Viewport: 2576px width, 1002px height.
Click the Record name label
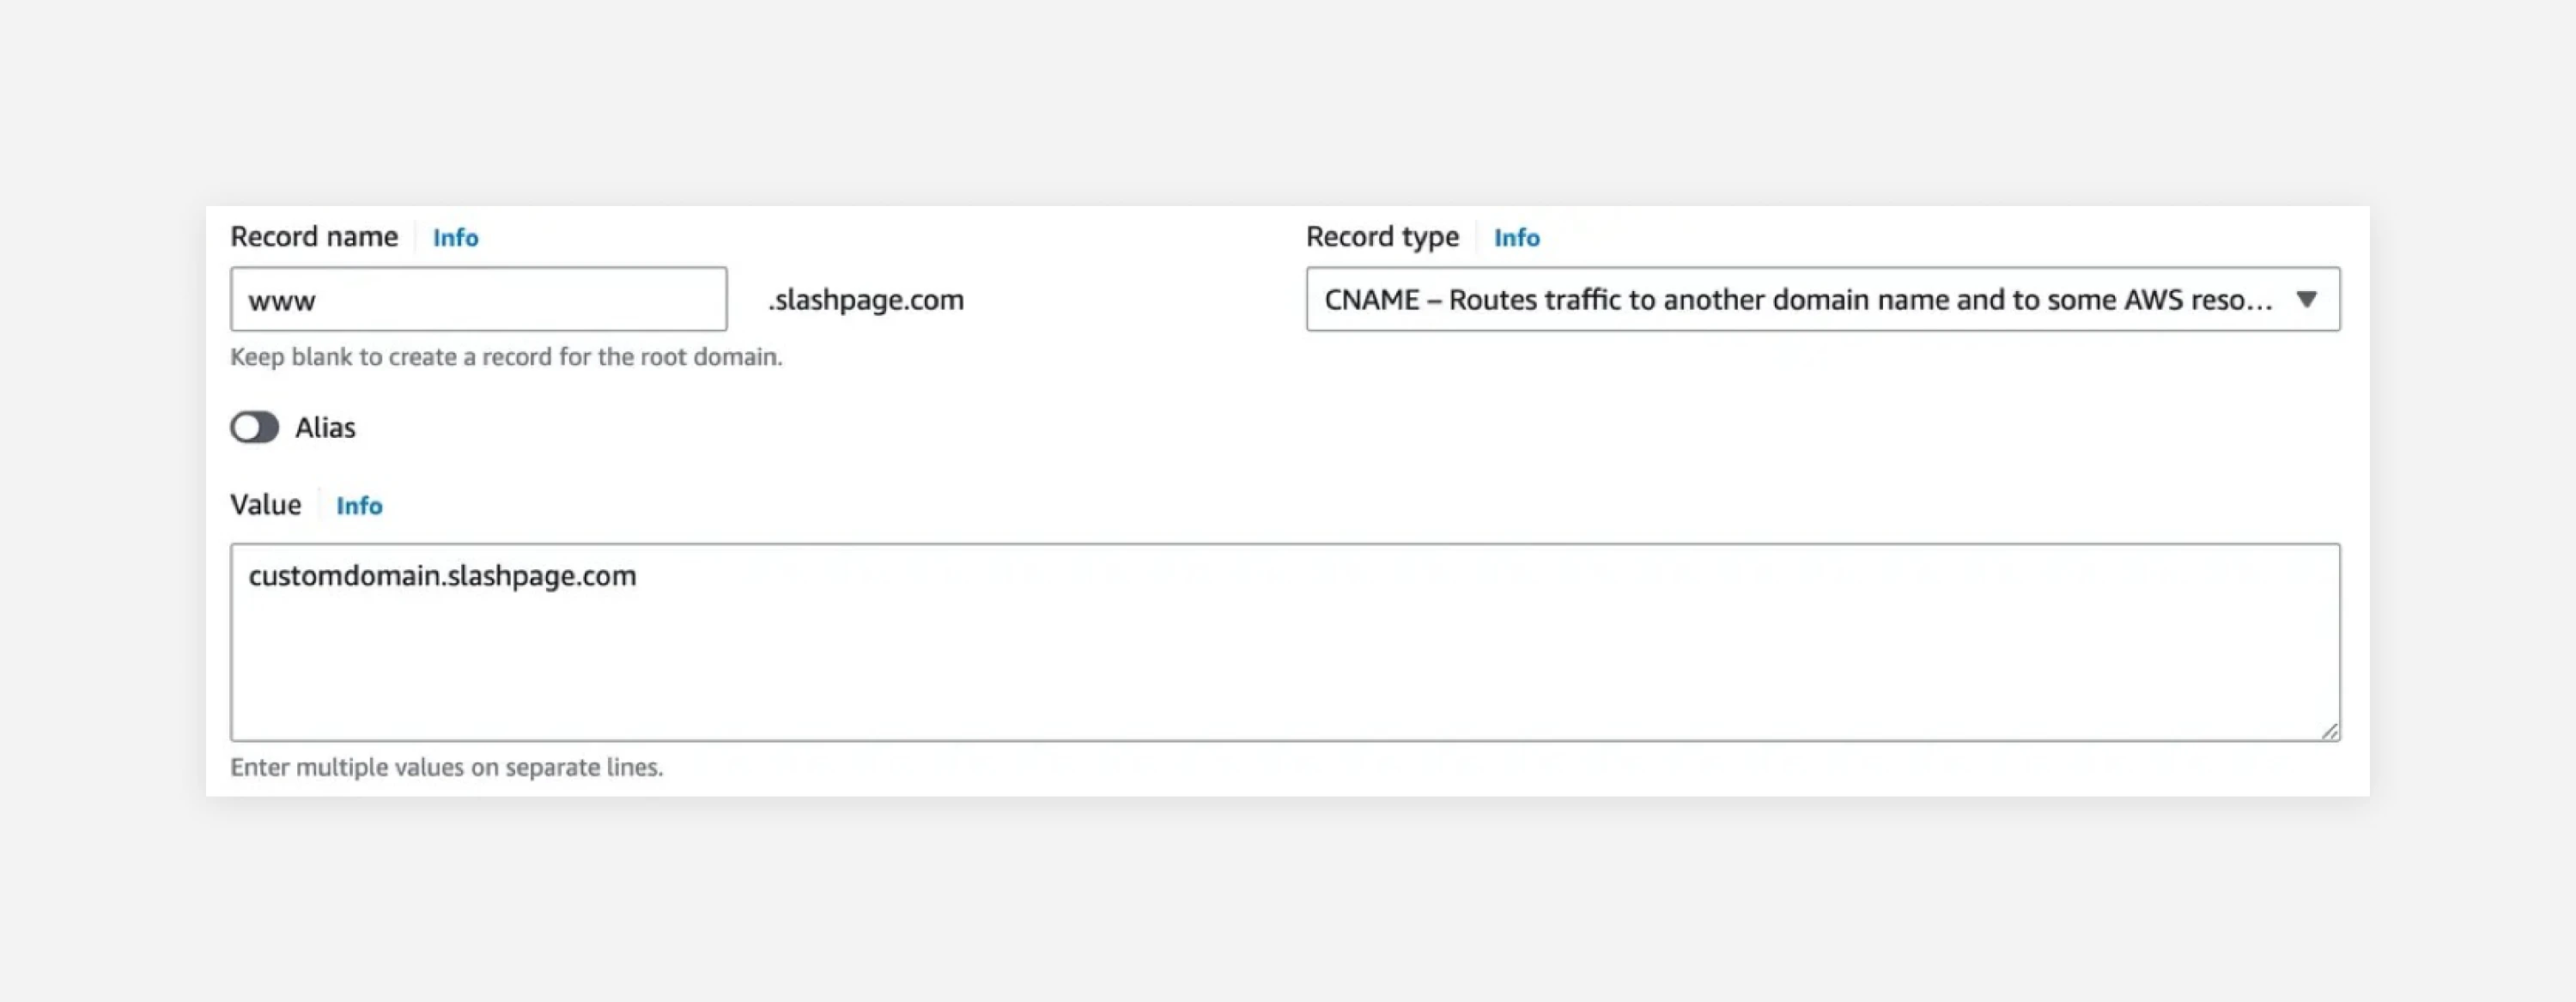tap(314, 237)
